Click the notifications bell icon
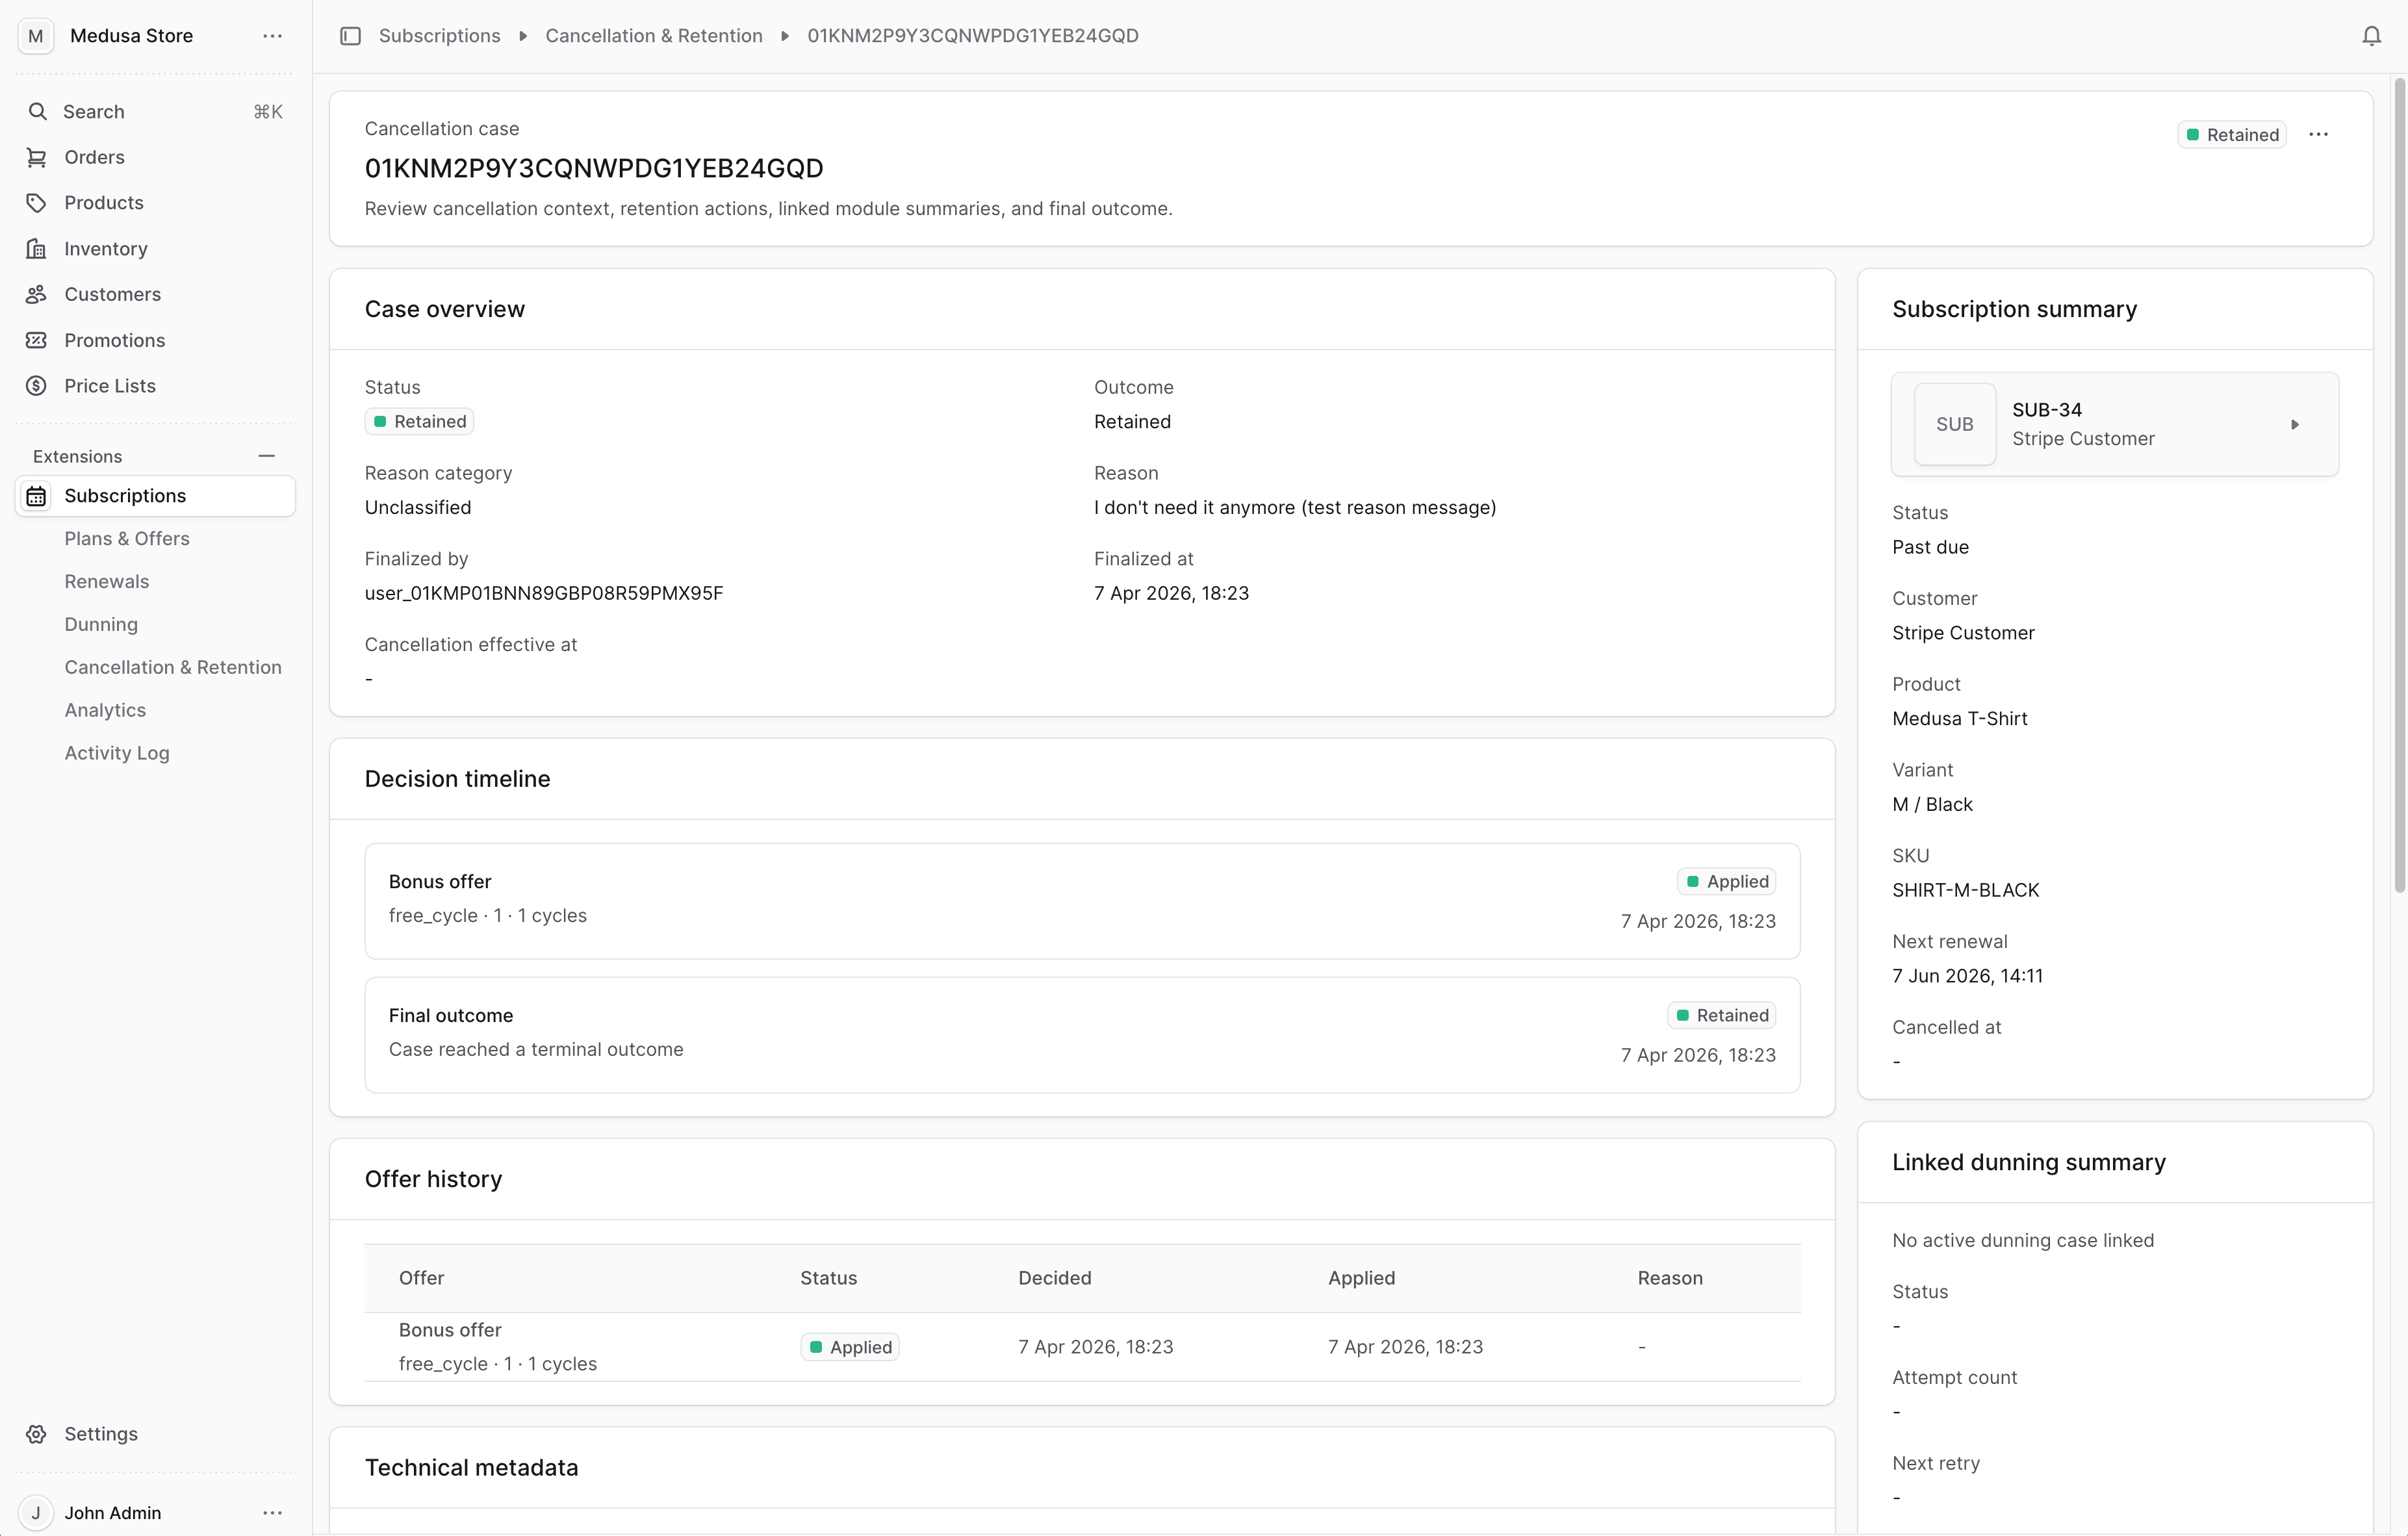This screenshot has width=2408, height=1536. coord(2371,36)
